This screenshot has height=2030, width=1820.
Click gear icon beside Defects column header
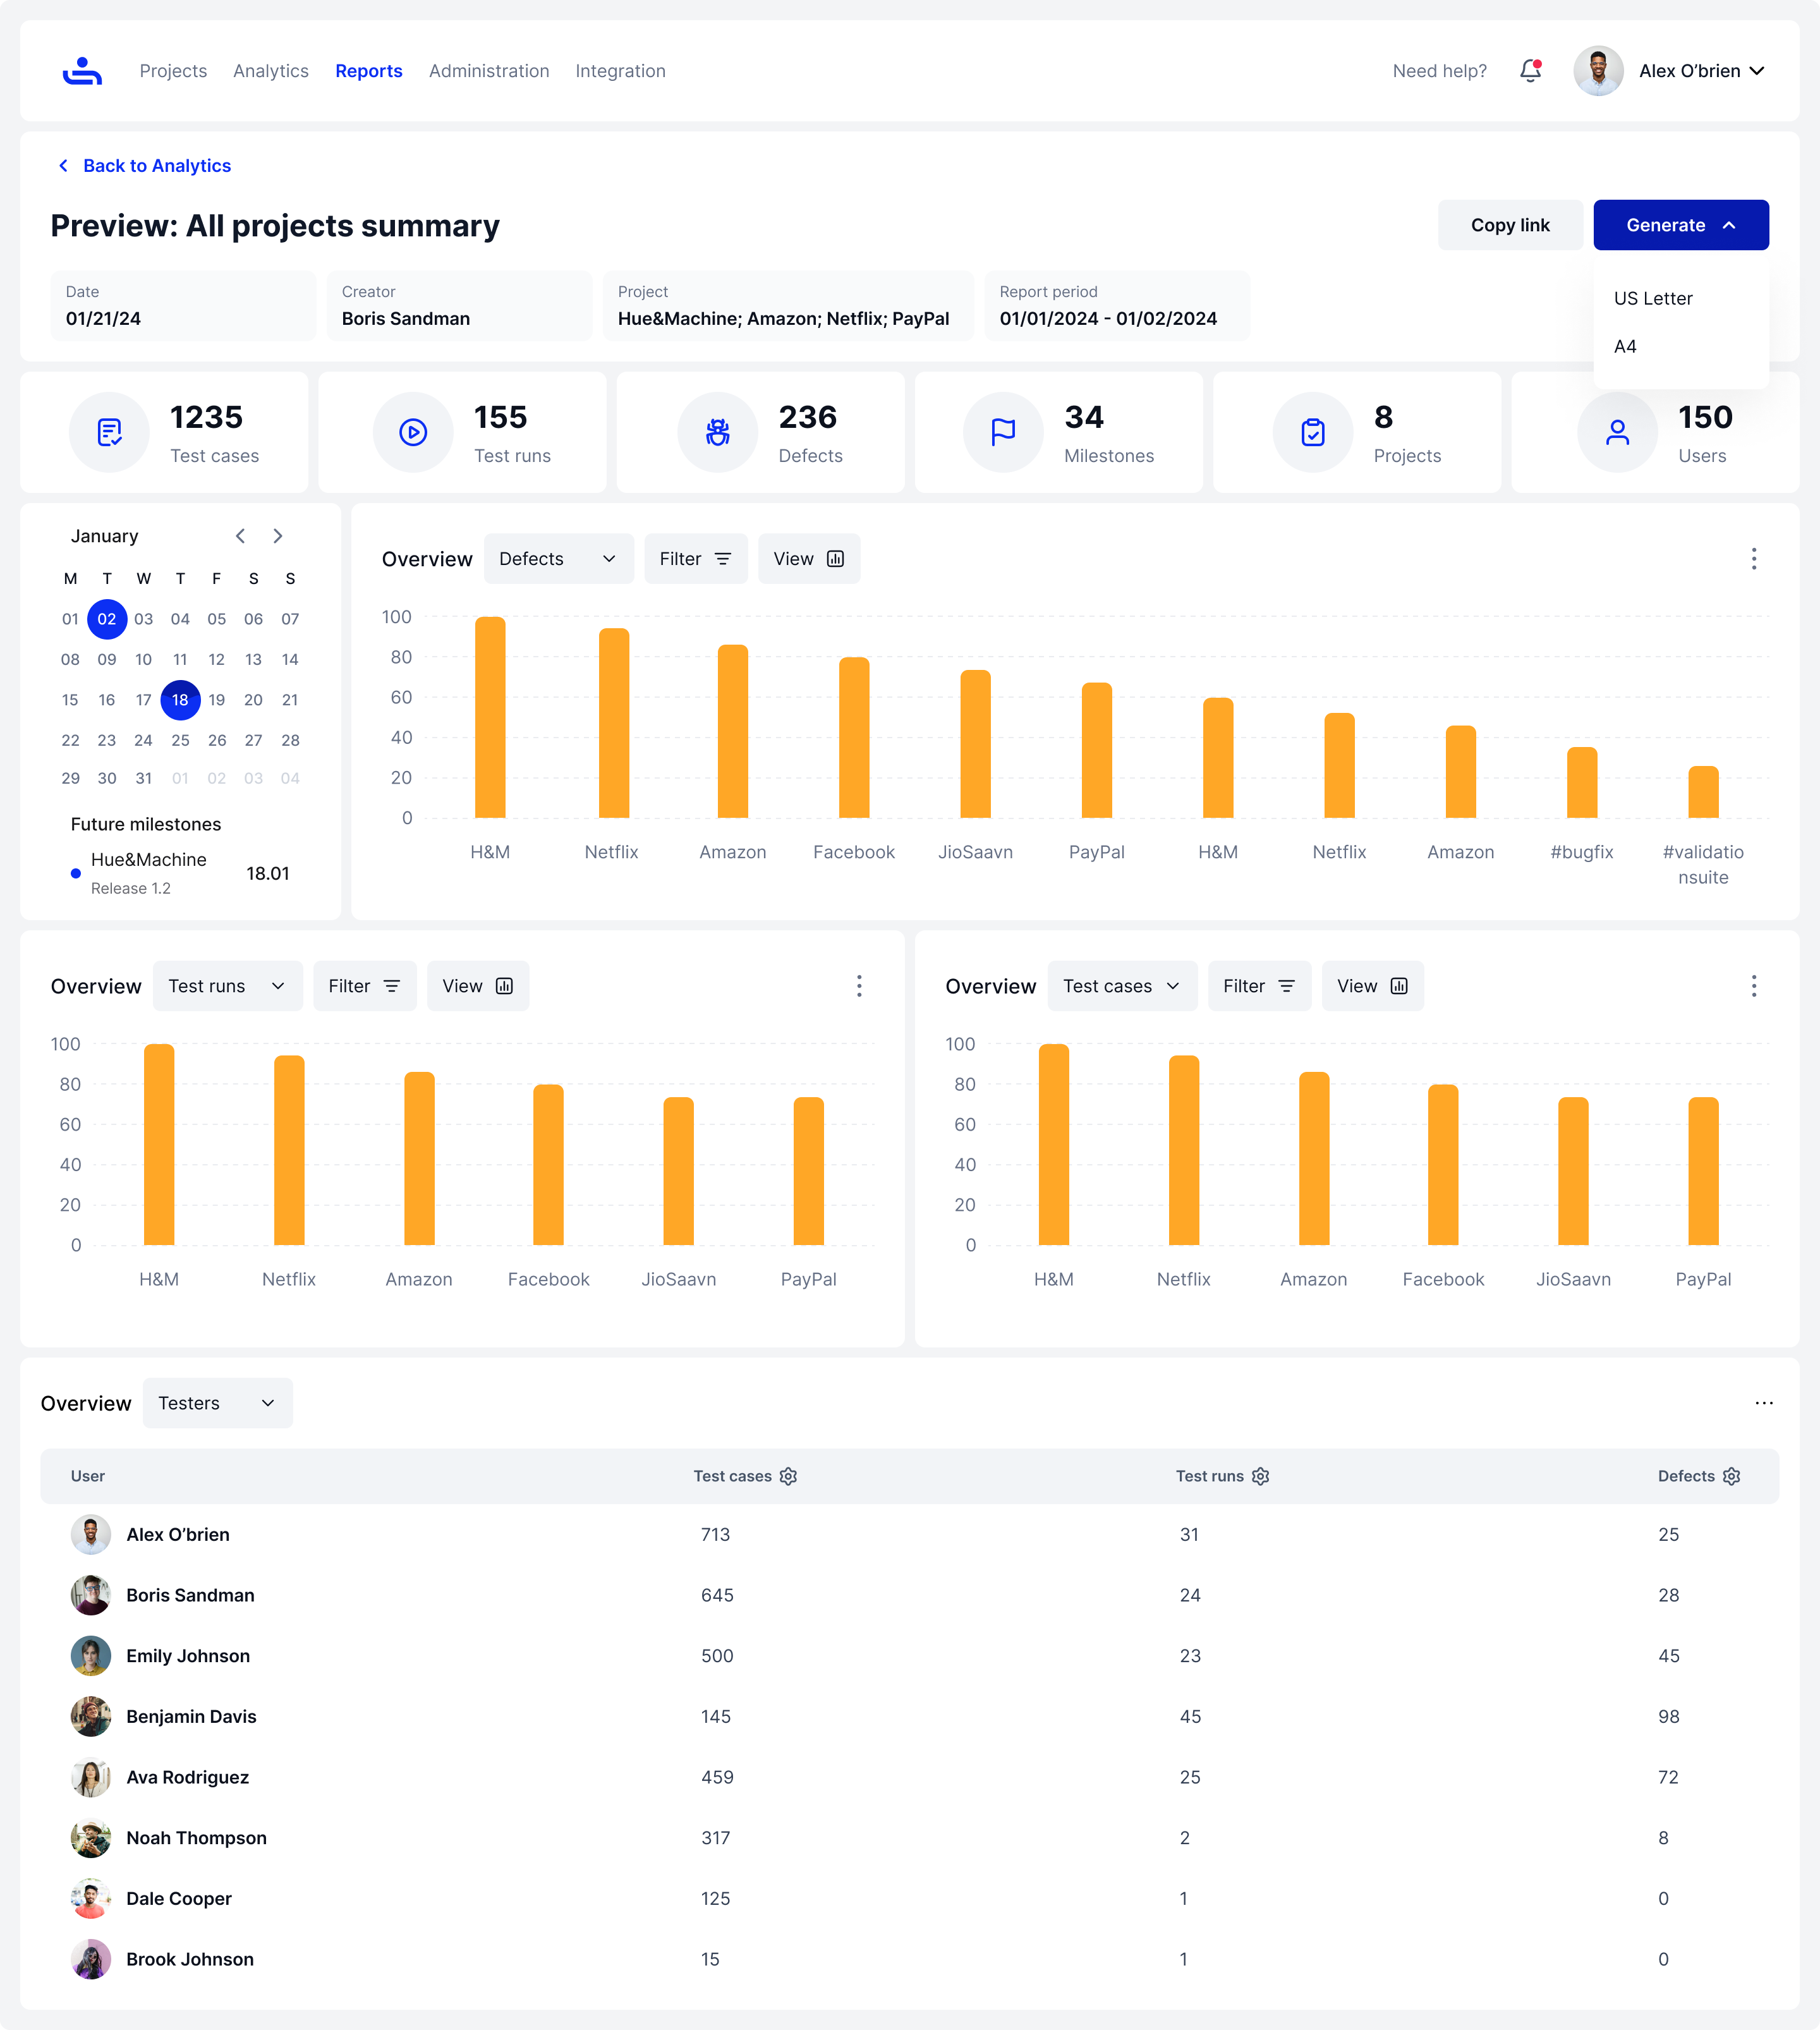tap(1732, 1476)
